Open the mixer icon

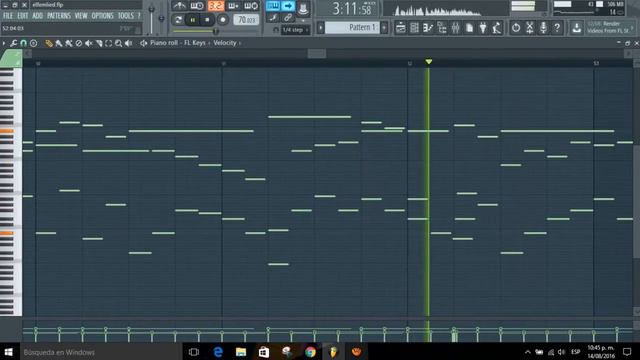pyautogui.click(x=456, y=28)
